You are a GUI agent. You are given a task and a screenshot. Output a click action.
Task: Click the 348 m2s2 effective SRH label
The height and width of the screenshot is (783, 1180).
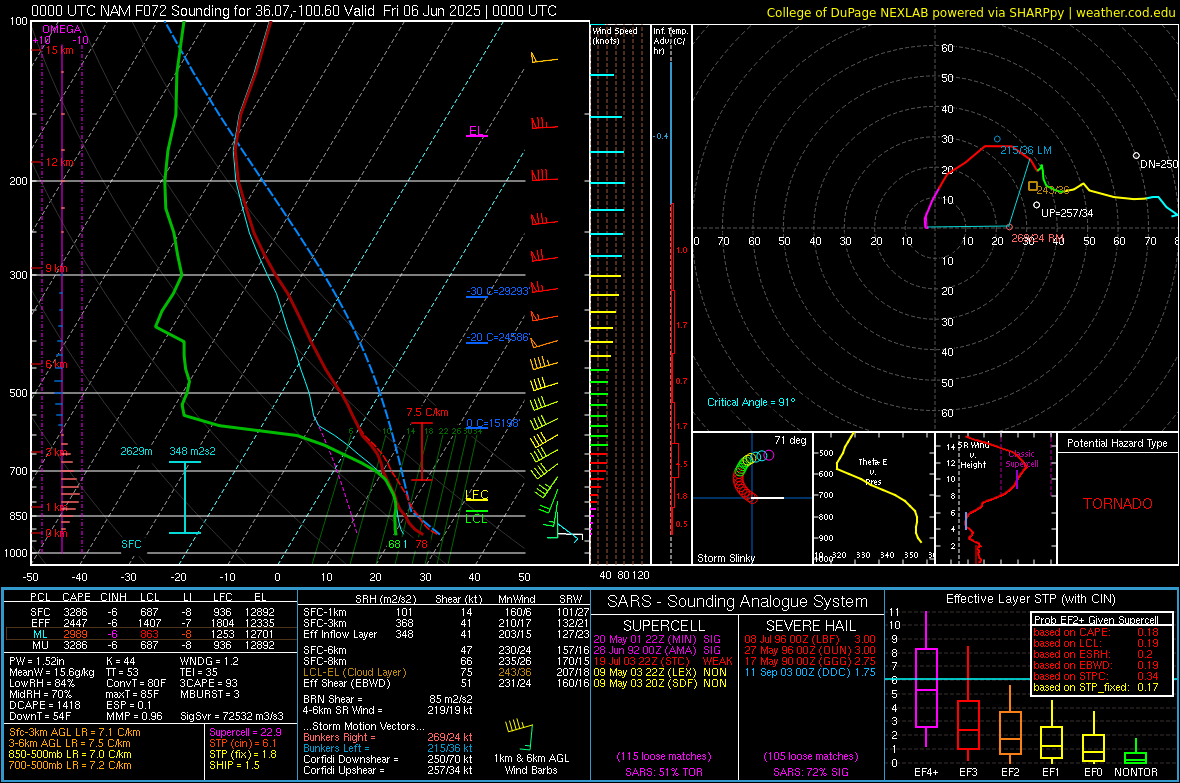(193, 451)
